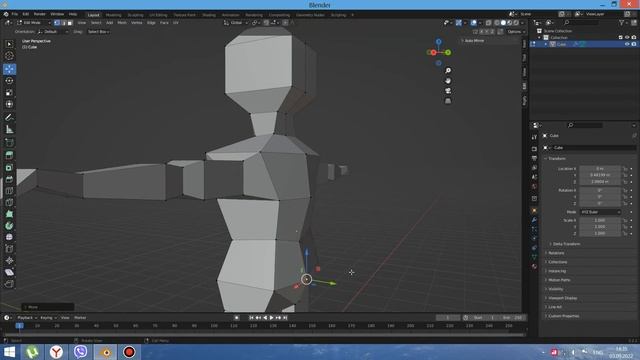Screen dimensions: 640x360
Task: Open the Mesh menu in viewport header
Action: tap(122, 23)
